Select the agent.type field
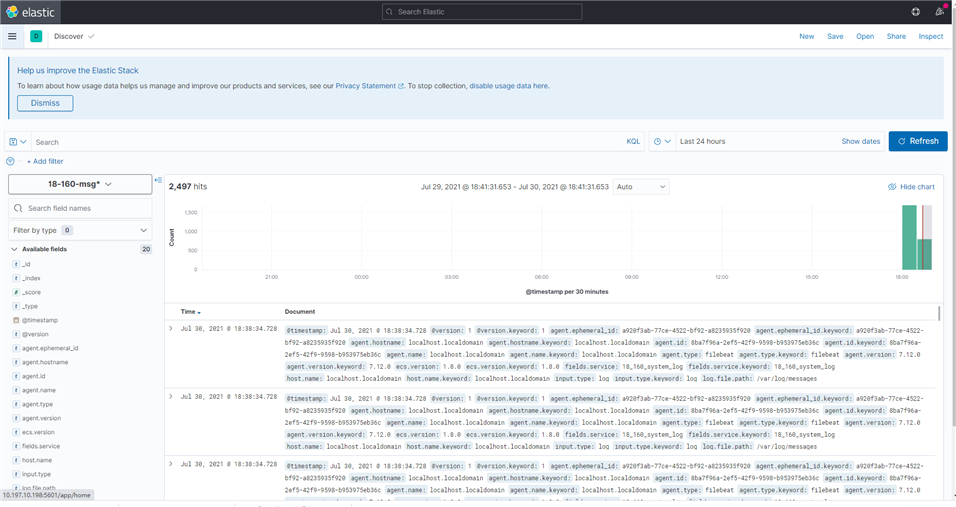The width and height of the screenshot is (956, 507). (38, 405)
